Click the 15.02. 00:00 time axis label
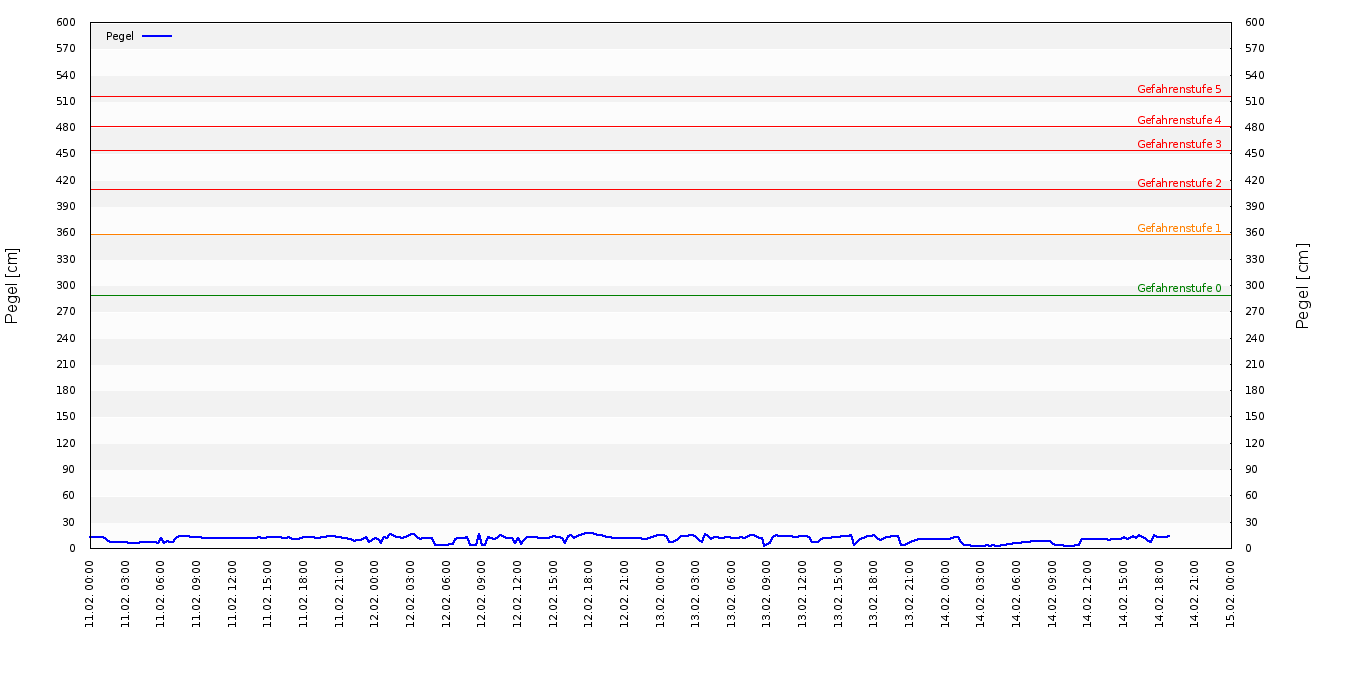This screenshot has height=700, width=1350. (1231, 593)
